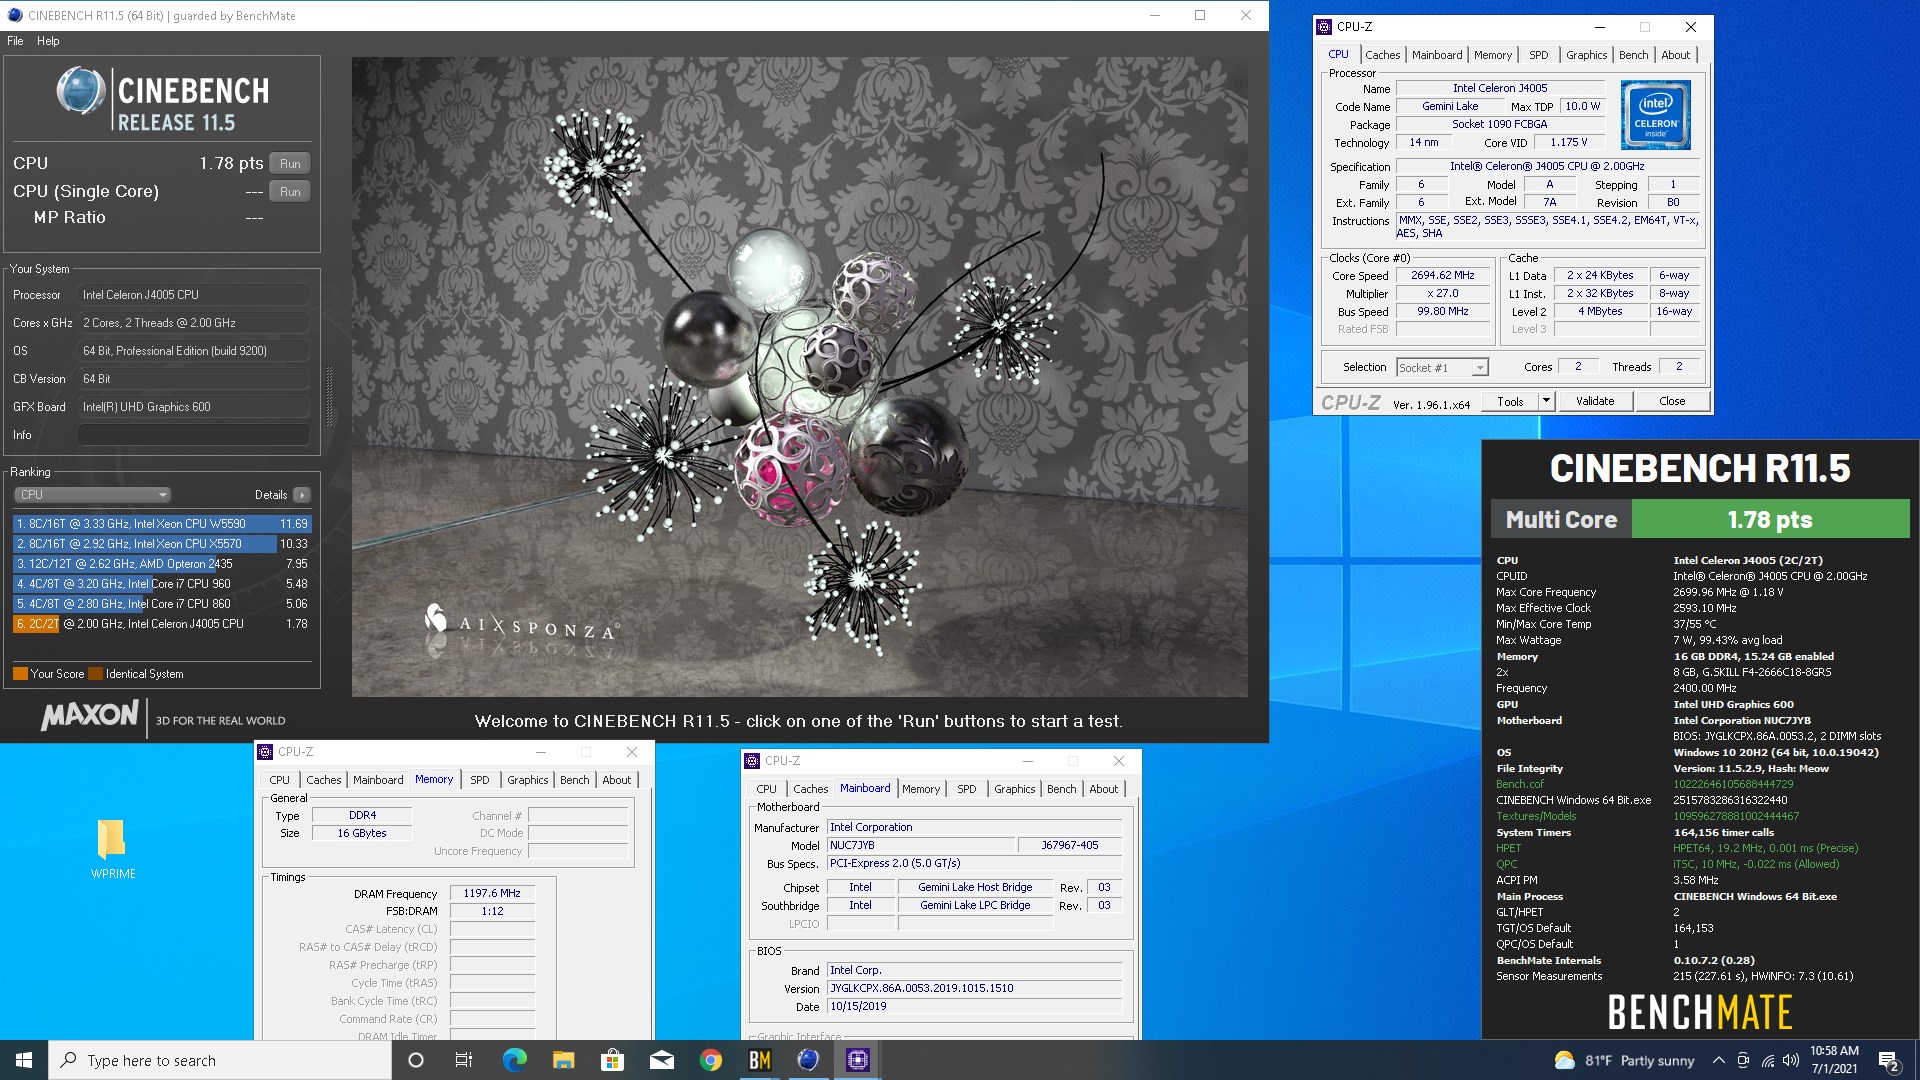Viewport: 1920px width, 1080px height.
Task: Click Cinebench Release 11.5 logo
Action: (x=162, y=98)
